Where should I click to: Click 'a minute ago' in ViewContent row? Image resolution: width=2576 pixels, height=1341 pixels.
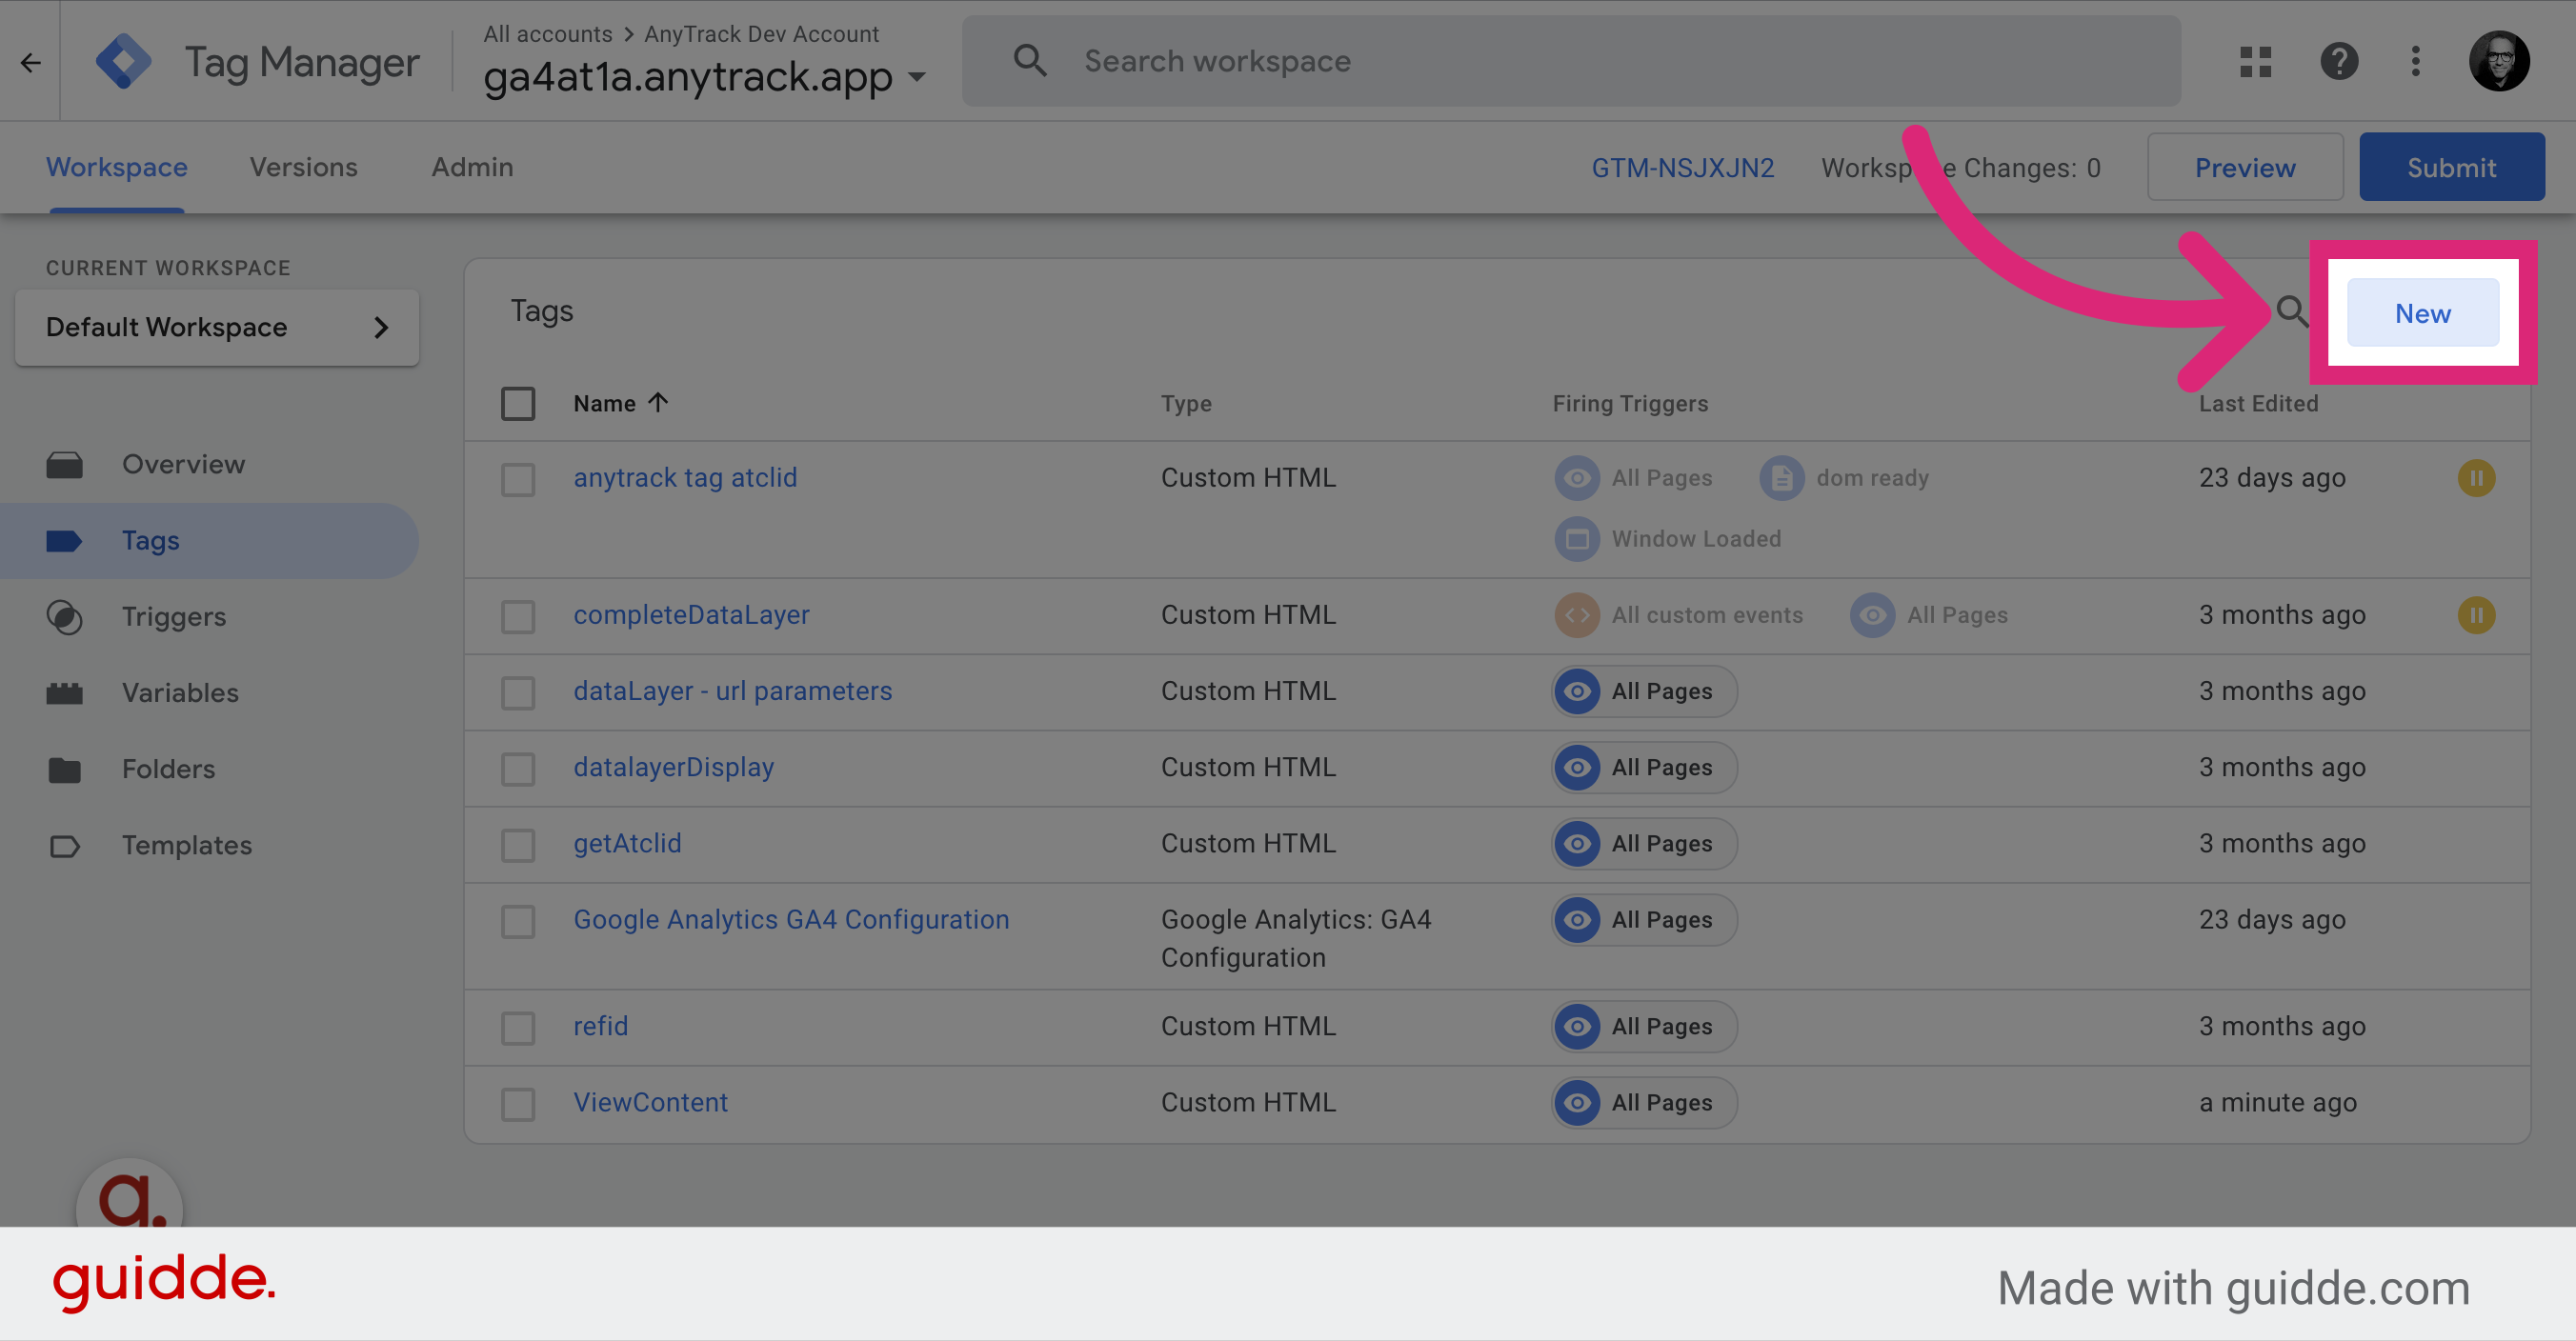2277,1102
